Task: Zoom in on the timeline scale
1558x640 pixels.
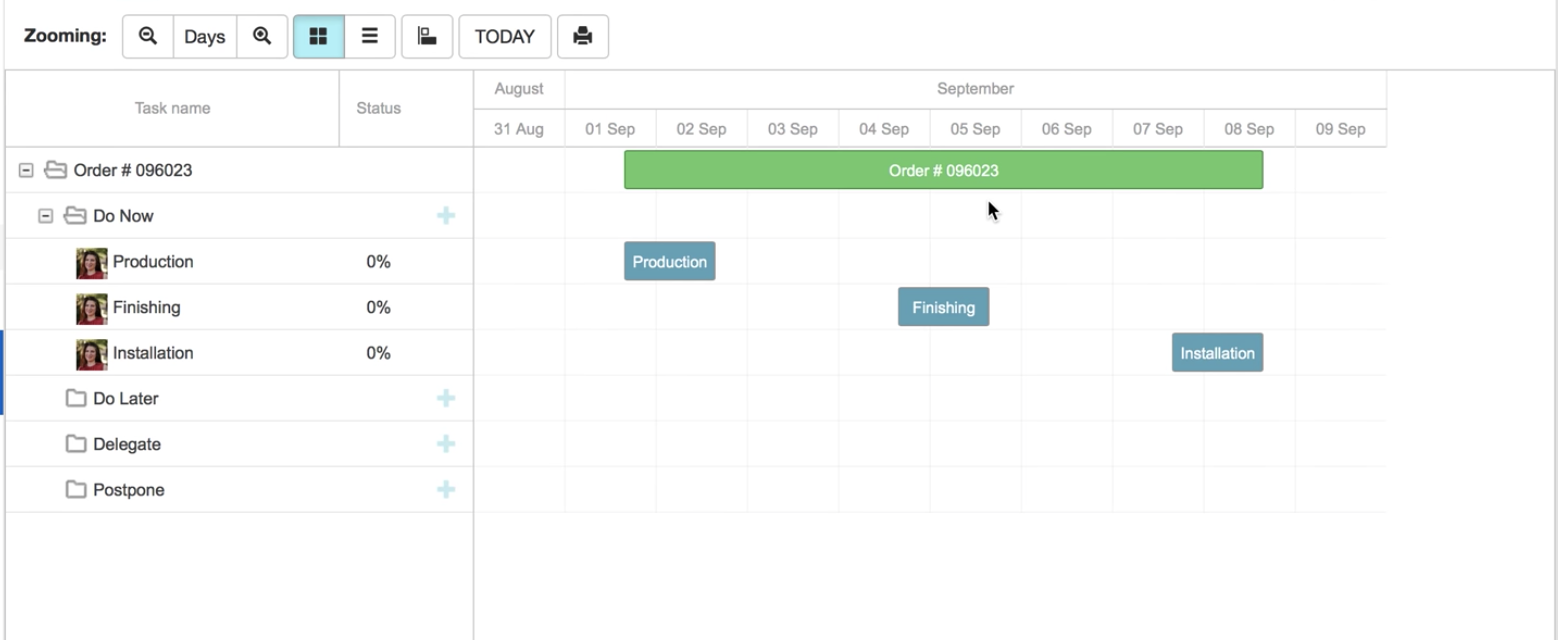Action: coord(262,36)
